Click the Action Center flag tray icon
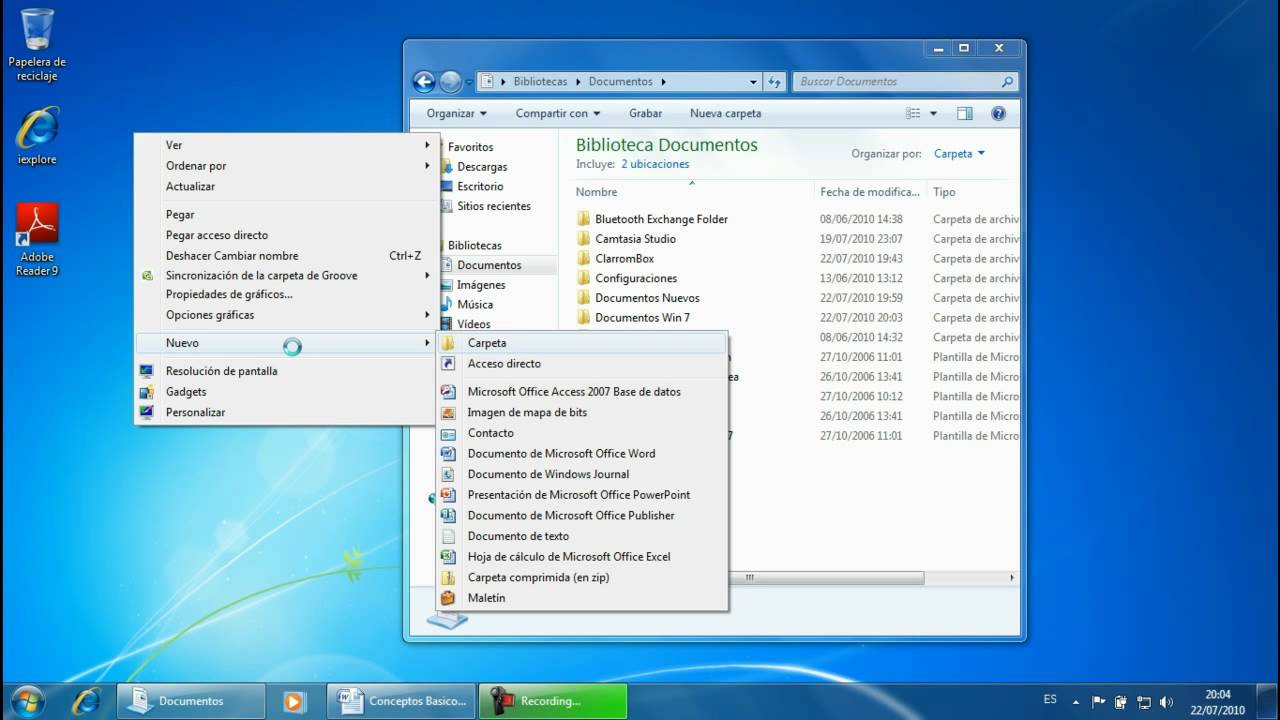The image size is (1280, 720). point(1099,701)
